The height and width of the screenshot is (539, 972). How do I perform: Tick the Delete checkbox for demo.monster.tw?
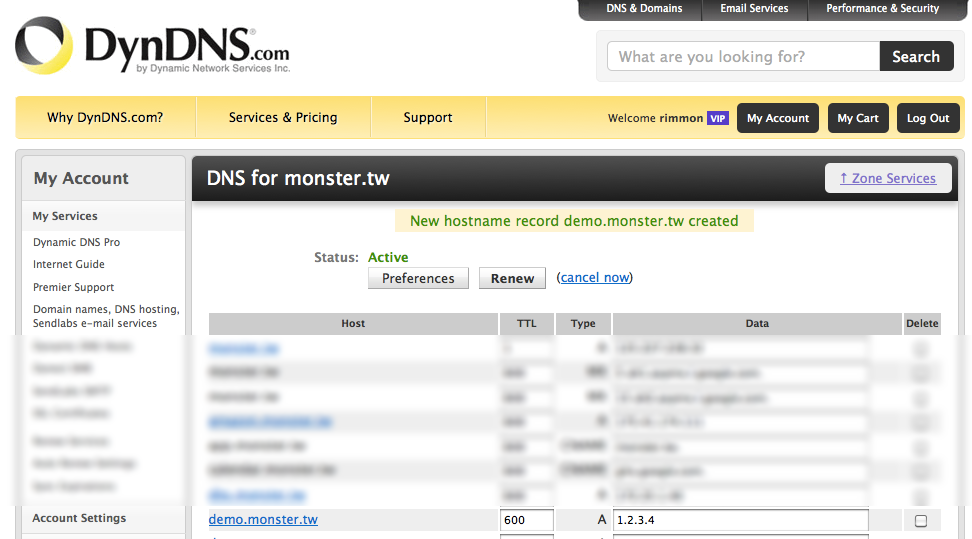pos(921,521)
